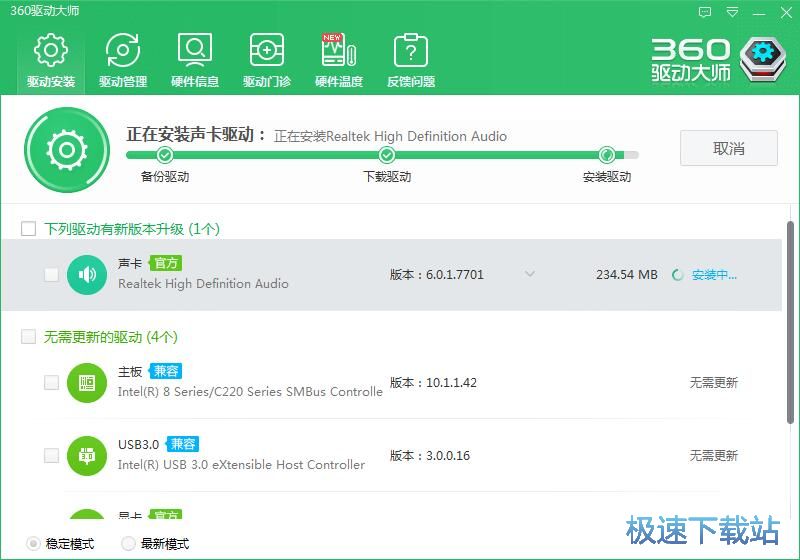Click 无需更新 status in 主板 row
Image resolution: width=800 pixels, height=560 pixels.
(714, 383)
